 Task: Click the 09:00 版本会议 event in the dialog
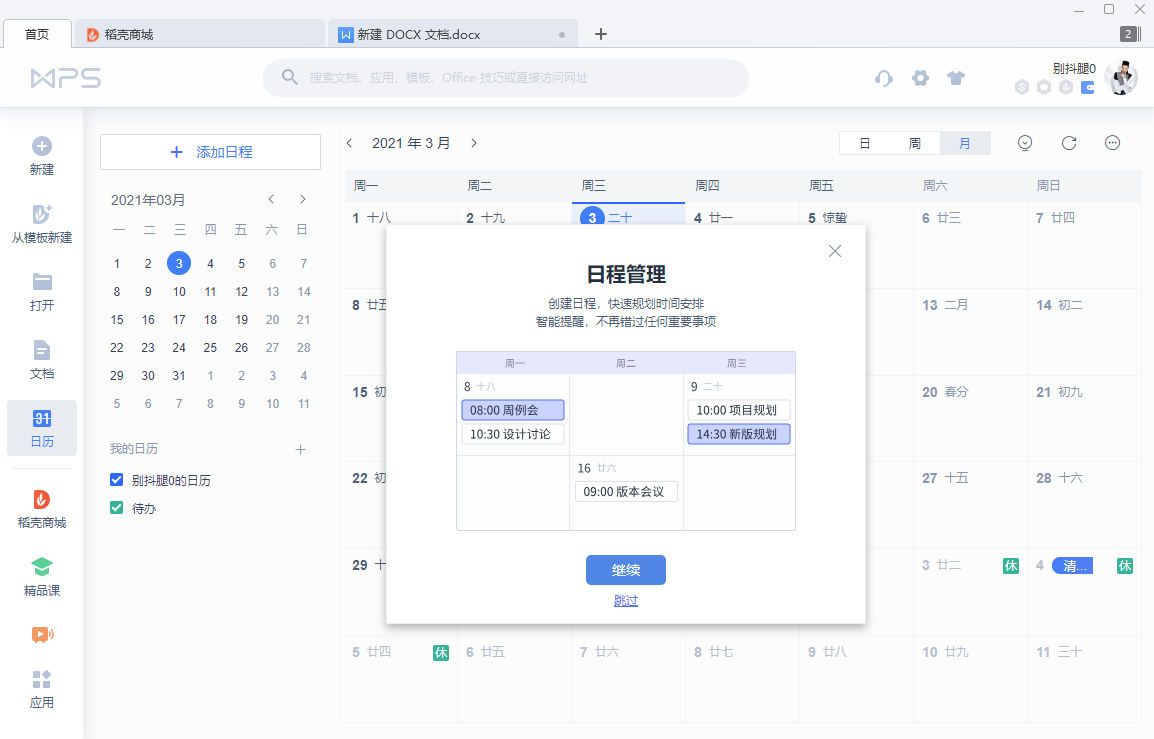(x=626, y=492)
